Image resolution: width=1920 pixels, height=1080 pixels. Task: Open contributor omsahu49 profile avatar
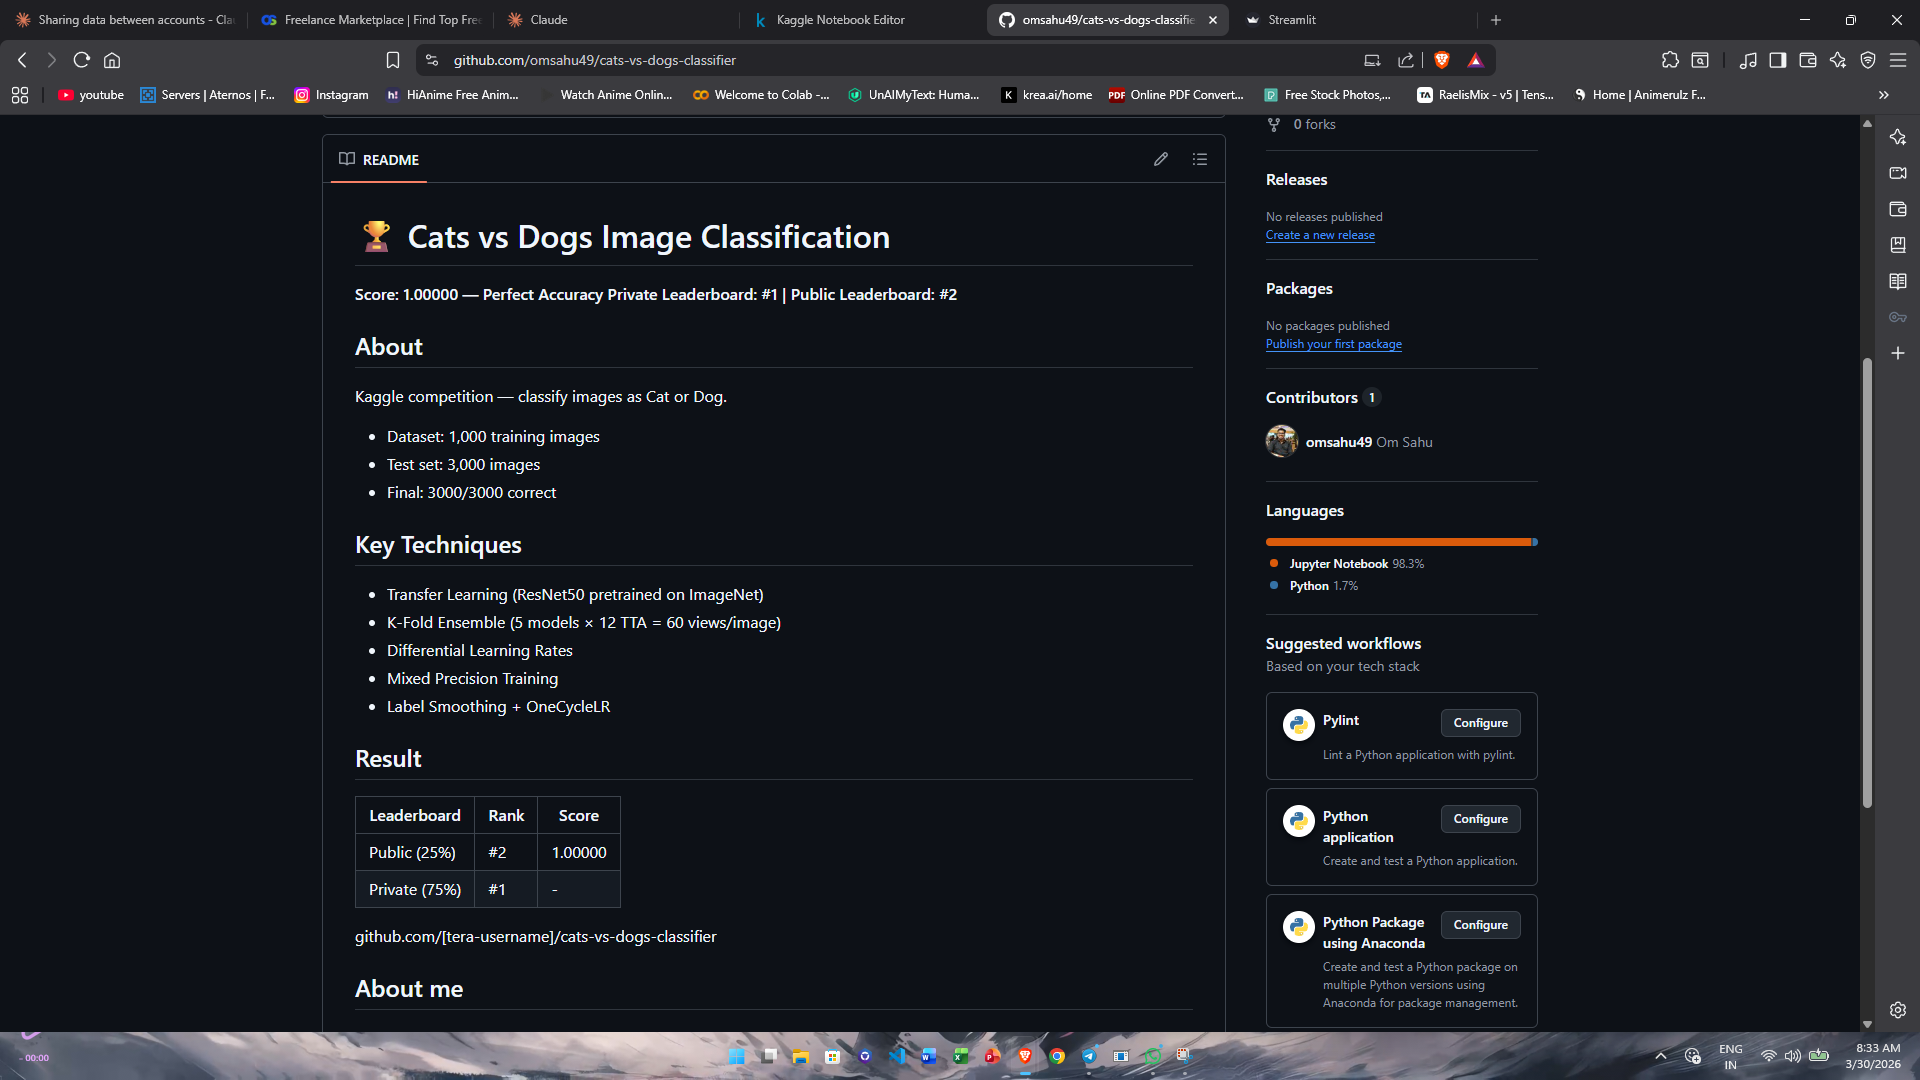pos(1281,441)
